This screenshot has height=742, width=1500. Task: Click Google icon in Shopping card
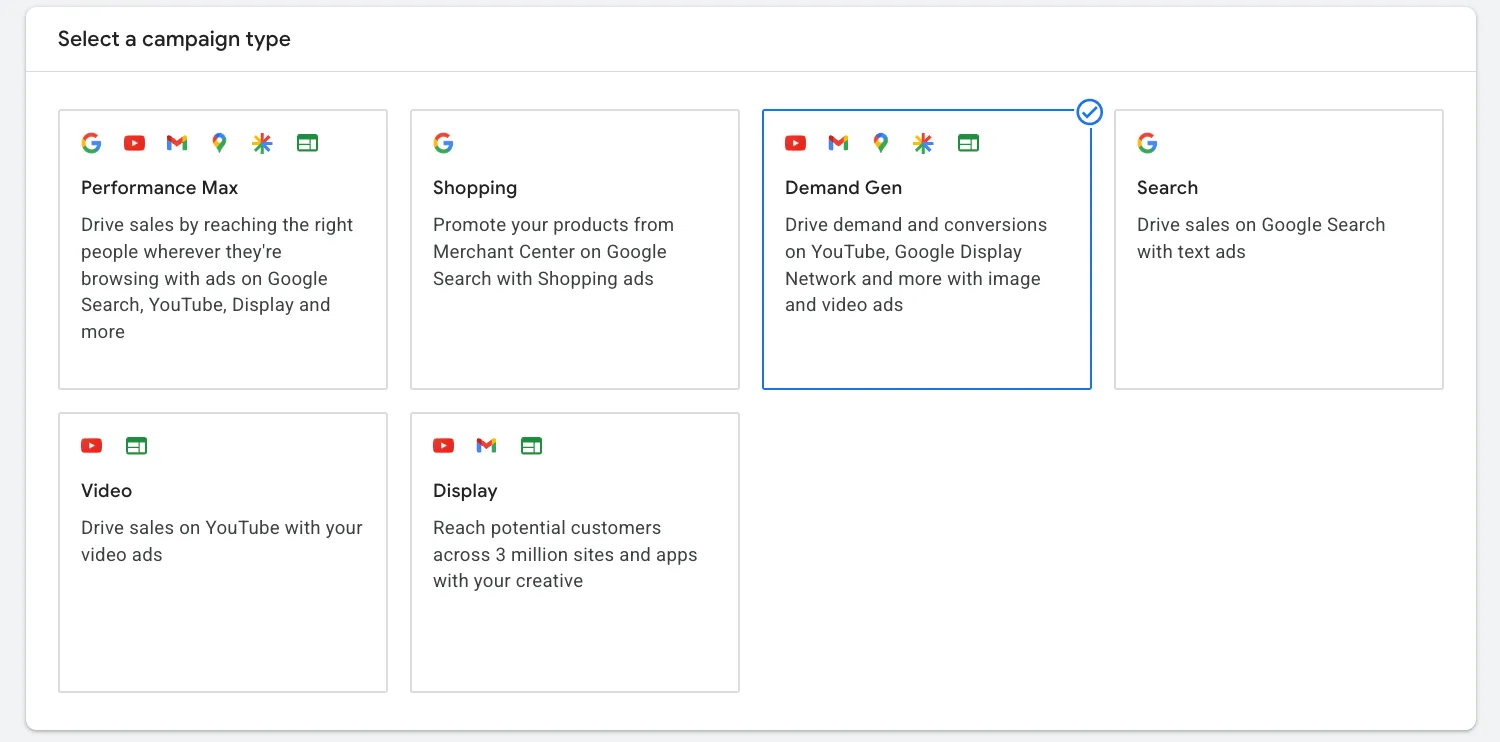click(443, 143)
